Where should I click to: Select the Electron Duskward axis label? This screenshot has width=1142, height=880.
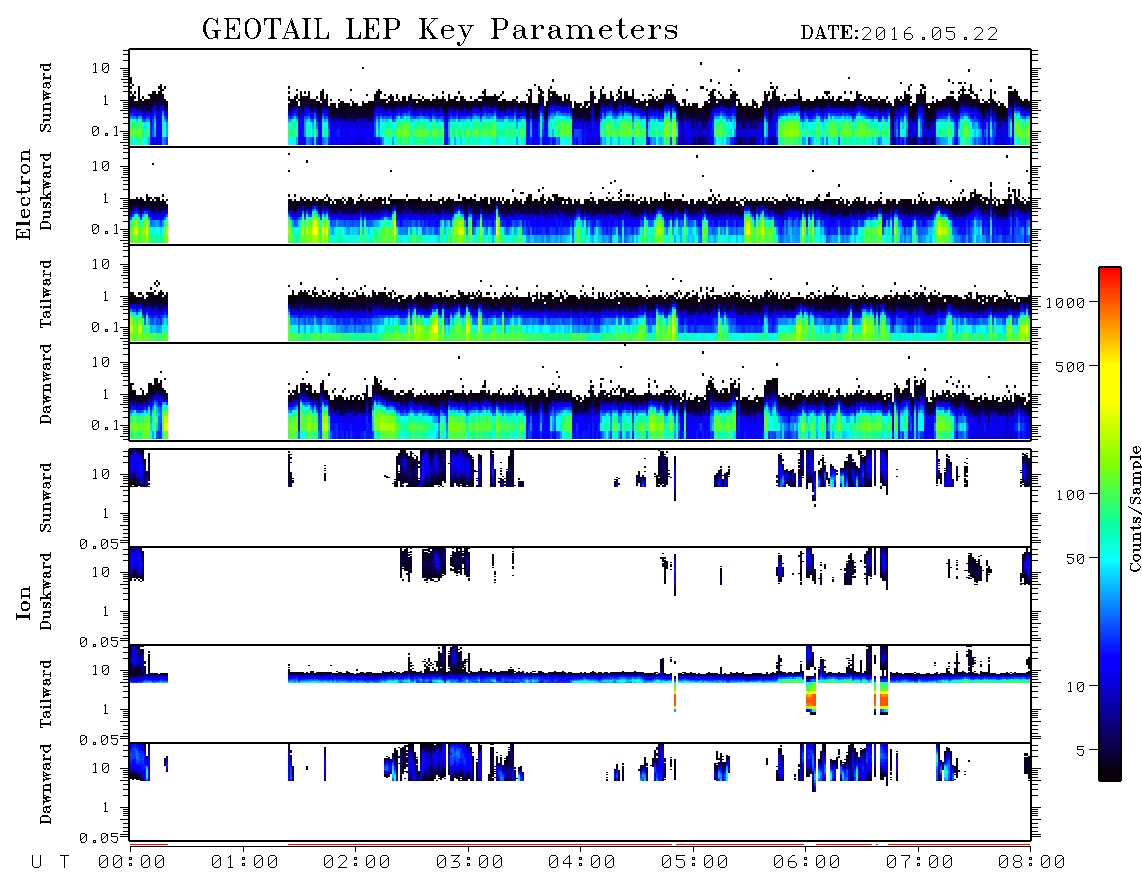pos(46,192)
